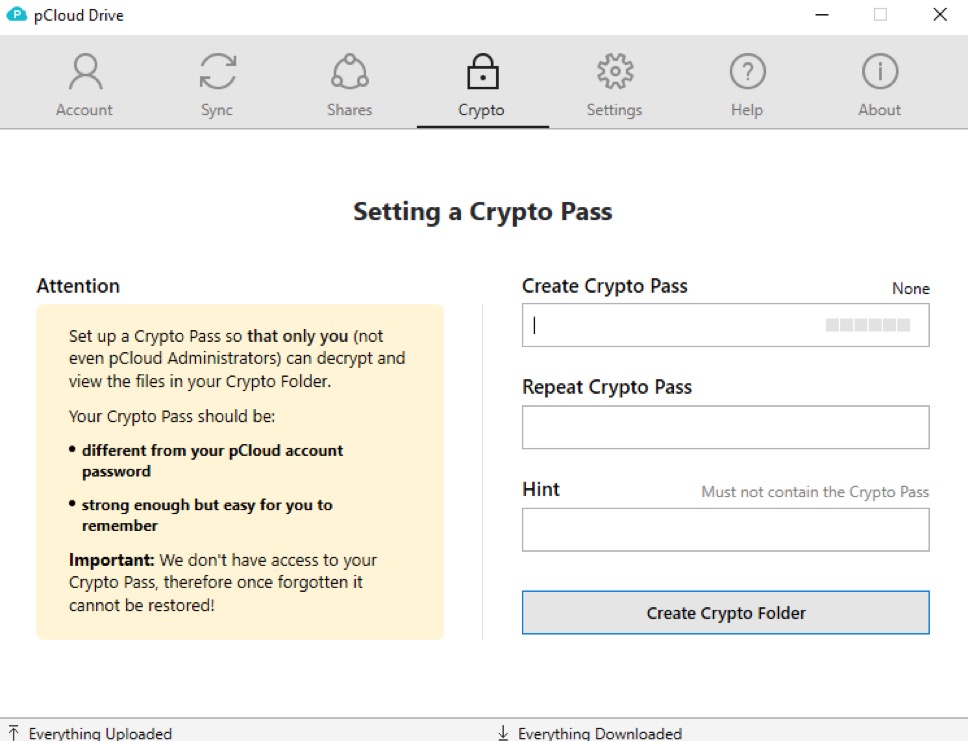Viewport: 968px width, 741px height.
Task: Open the Sync section icon
Action: coord(217,72)
